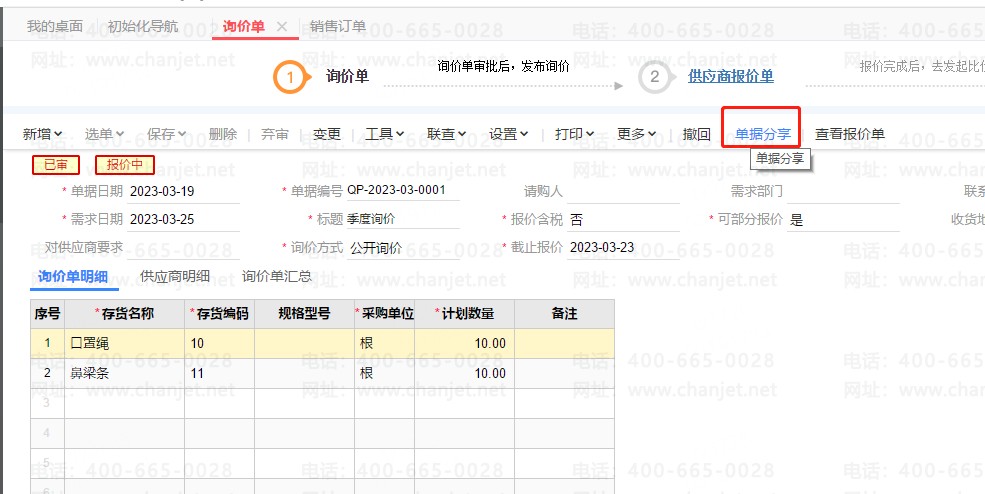Click 存货编码 cell with value 11

219,373
